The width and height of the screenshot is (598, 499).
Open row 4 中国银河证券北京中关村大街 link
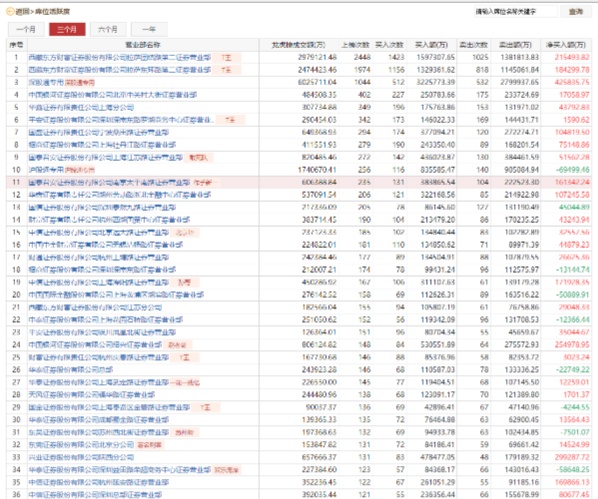coord(113,95)
